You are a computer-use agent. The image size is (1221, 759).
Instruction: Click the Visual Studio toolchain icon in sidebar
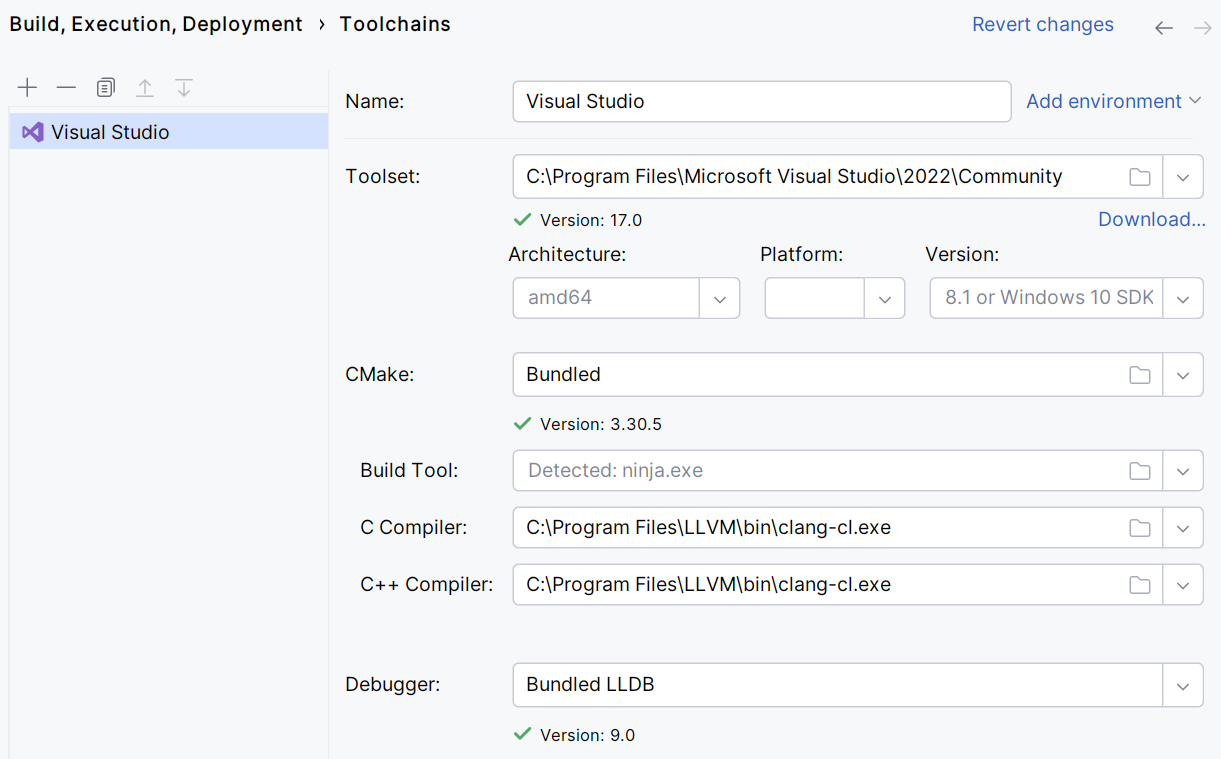[31, 131]
